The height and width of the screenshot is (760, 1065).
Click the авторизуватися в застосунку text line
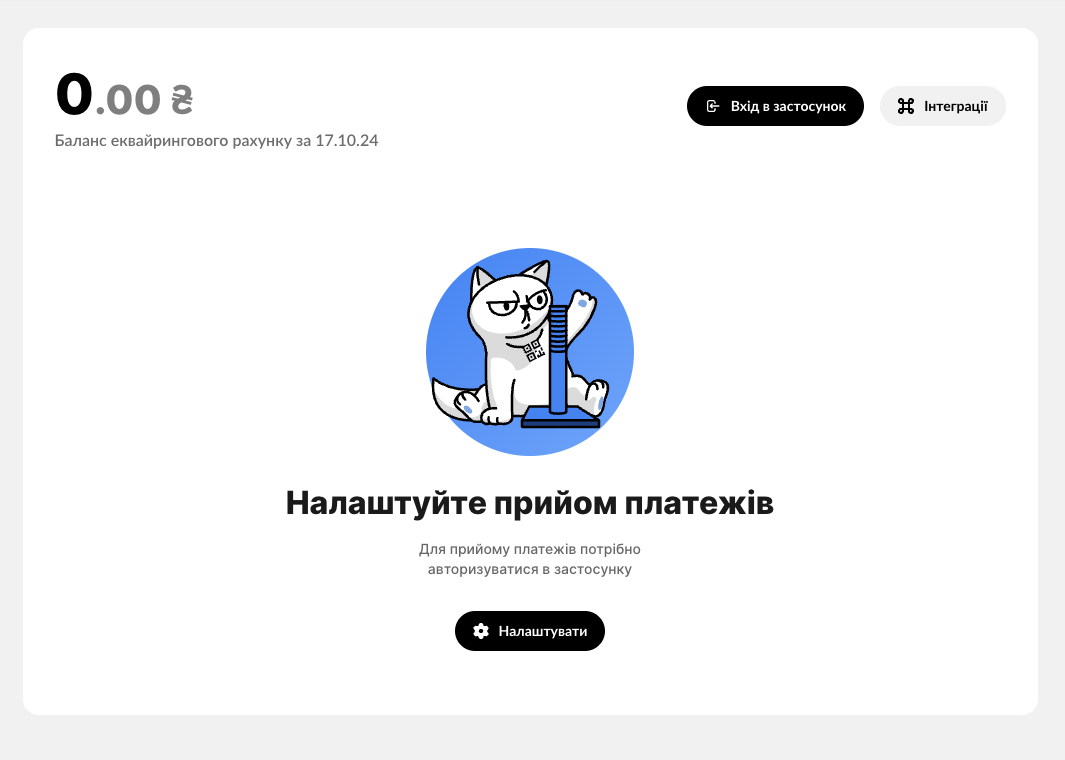tap(530, 569)
